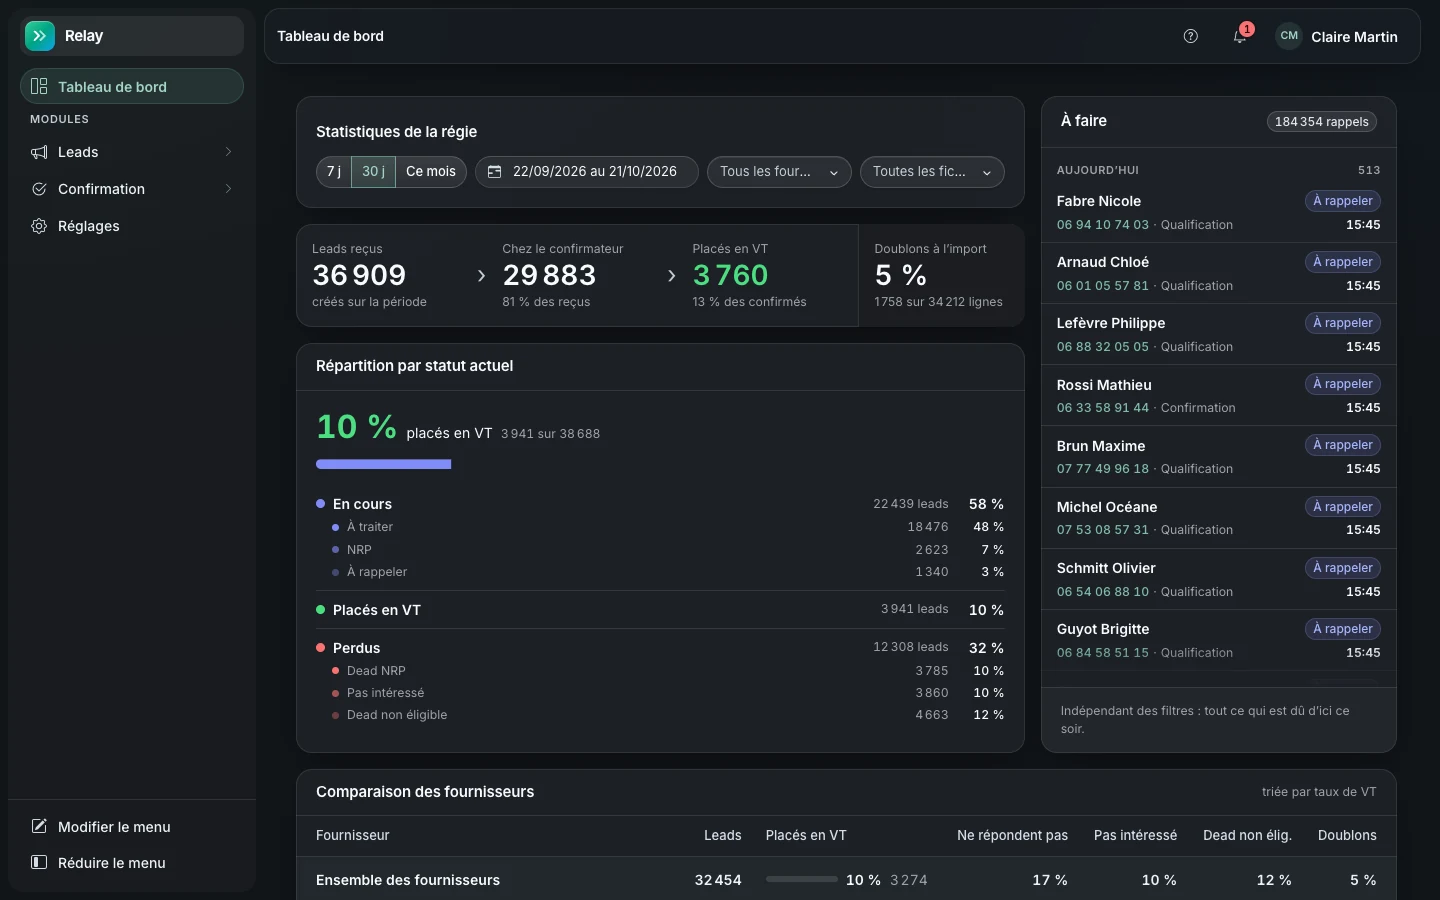Viewport: 1440px width, 900px height.
Task: Click the Dead non éligible status row
Action: 660,715
